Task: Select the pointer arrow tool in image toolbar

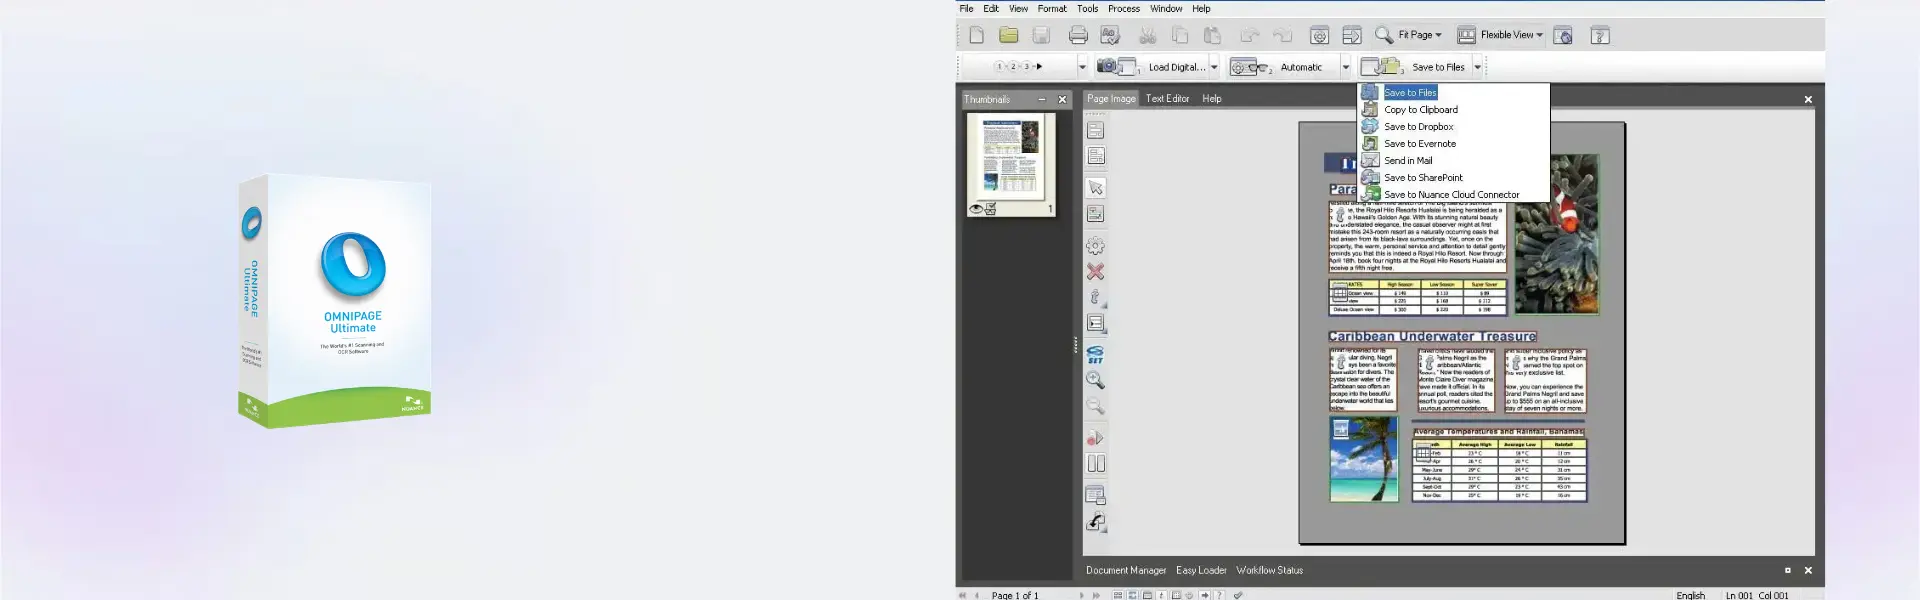Action: tap(1096, 188)
